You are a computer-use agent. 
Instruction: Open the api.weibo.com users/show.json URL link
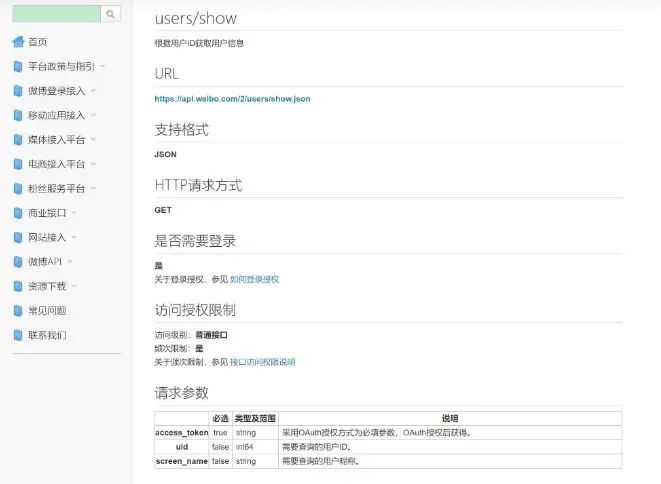[x=232, y=99]
